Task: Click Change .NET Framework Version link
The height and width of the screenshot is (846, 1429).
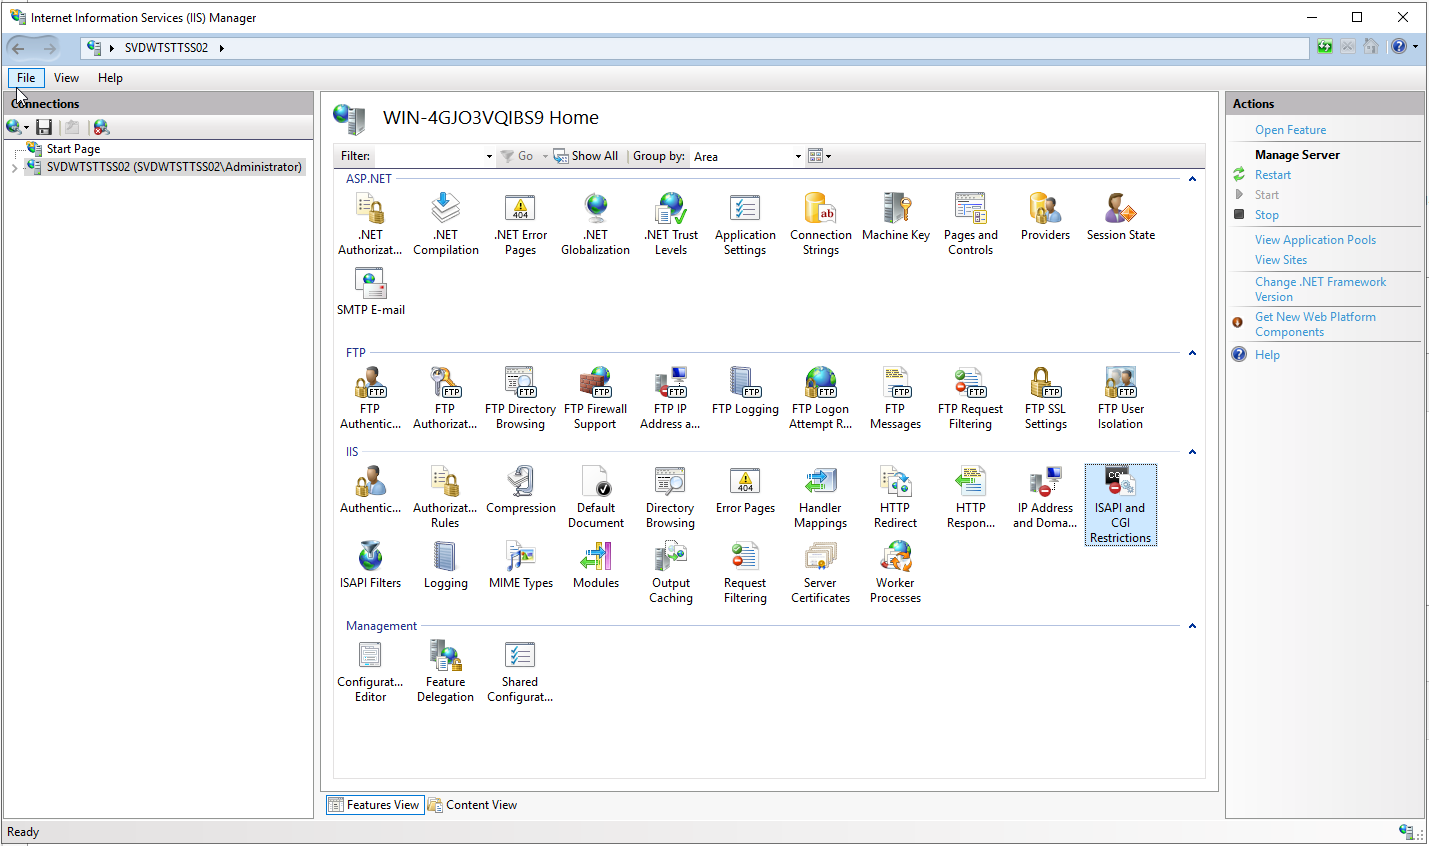Action: [1320, 289]
